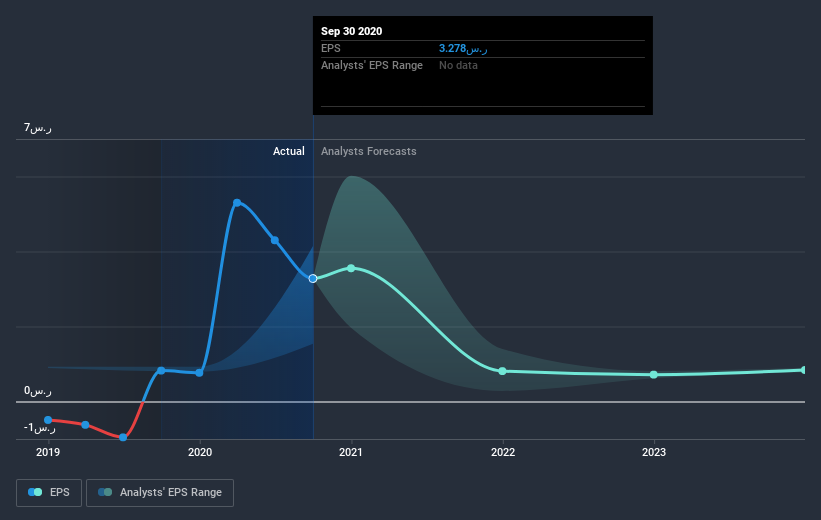
Task: Click the Actual label
Action: coord(289,151)
